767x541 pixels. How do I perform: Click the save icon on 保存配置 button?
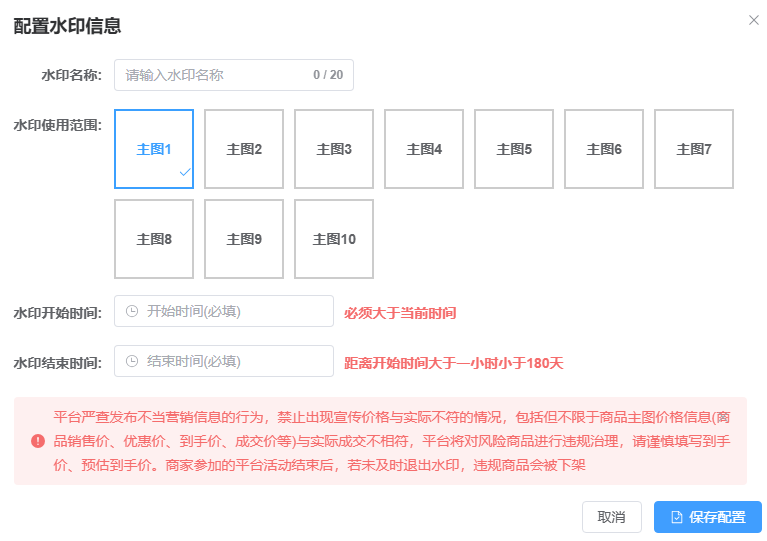click(676, 517)
